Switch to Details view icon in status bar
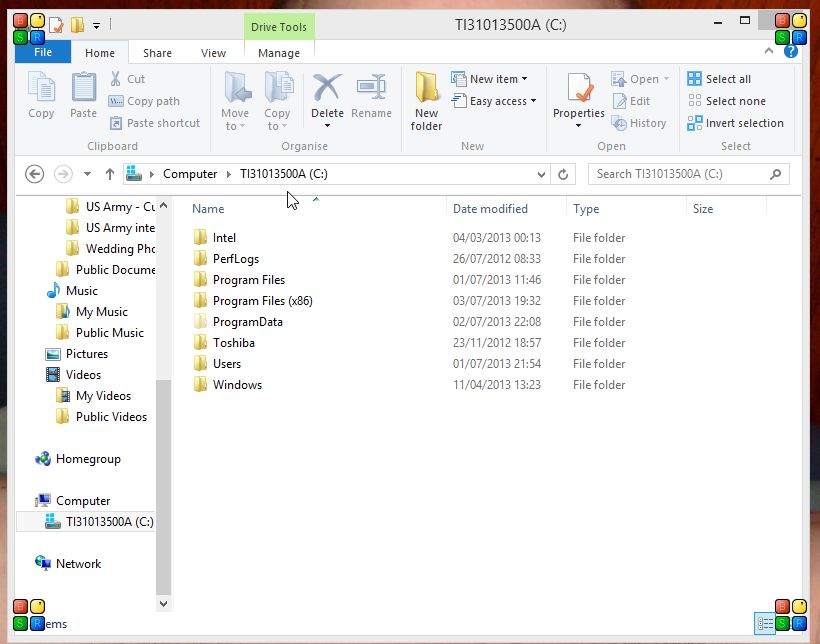The height and width of the screenshot is (644, 820). coord(765,624)
